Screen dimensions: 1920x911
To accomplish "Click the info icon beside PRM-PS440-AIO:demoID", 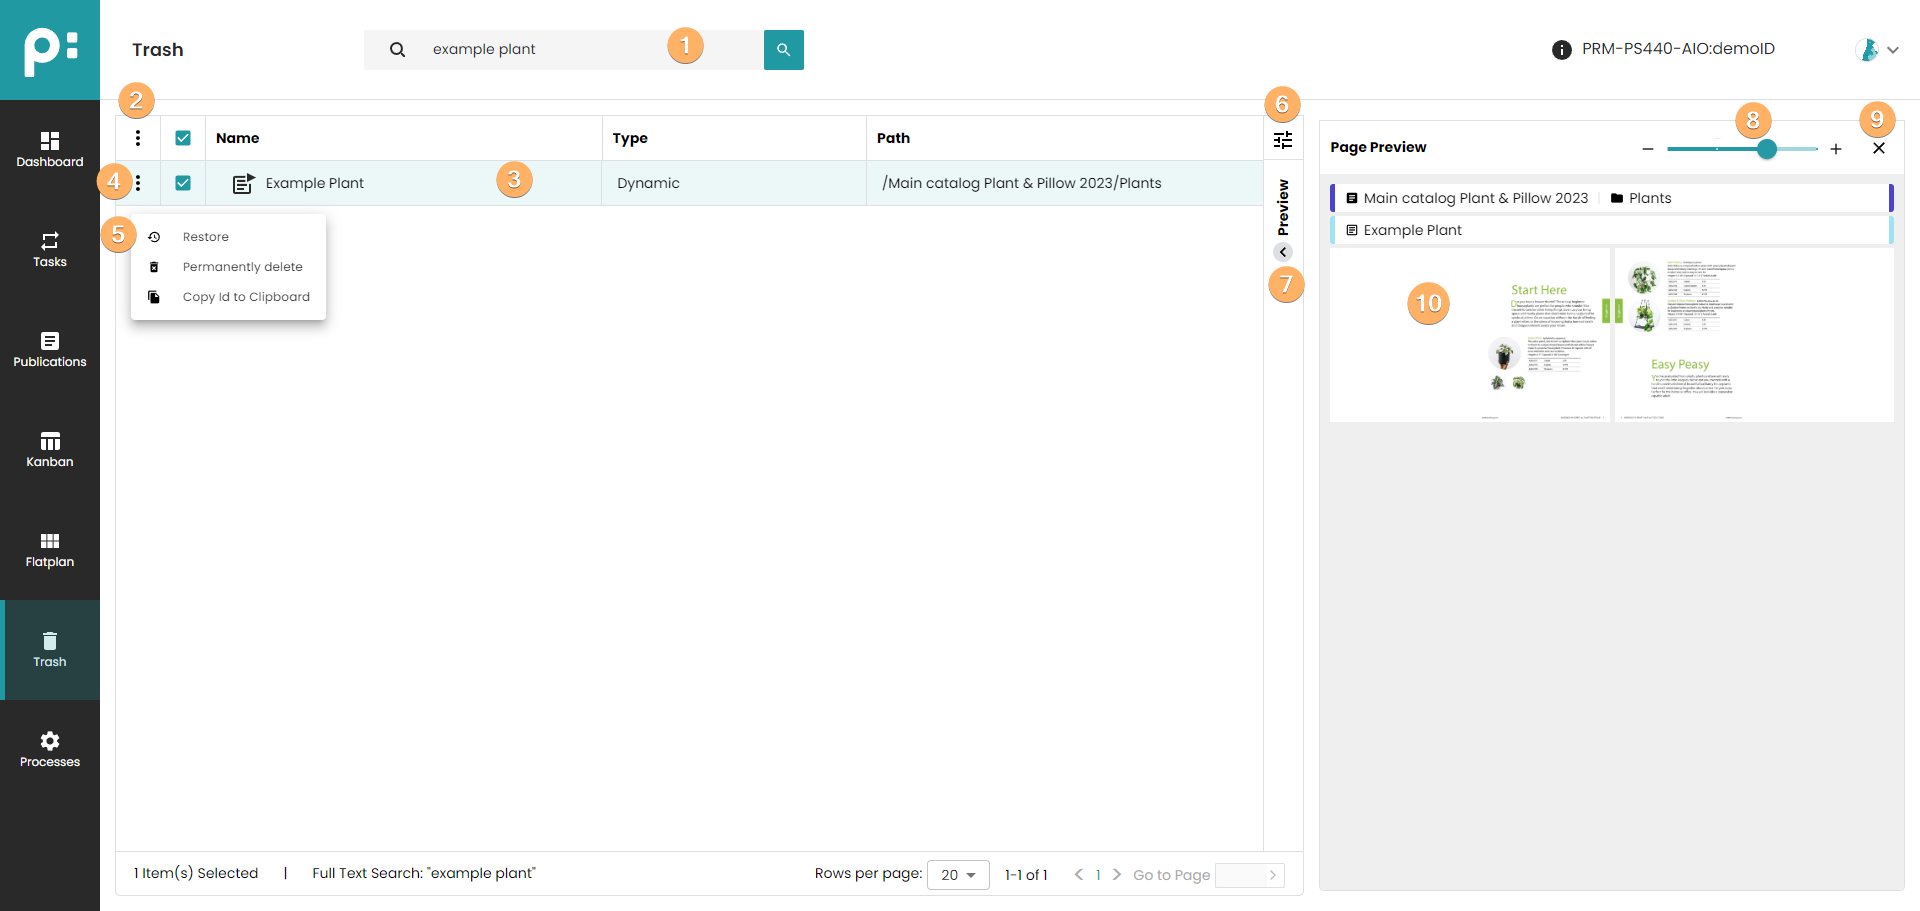I will (x=1561, y=50).
